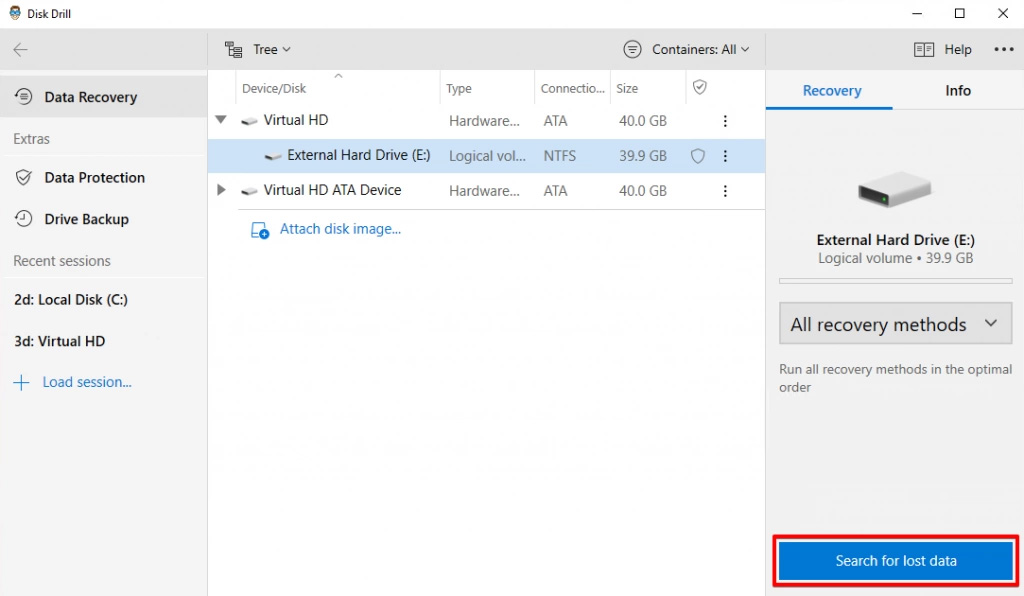Image resolution: width=1024 pixels, height=596 pixels.
Task: Click the Data Recovery sidebar icon
Action: click(x=24, y=97)
